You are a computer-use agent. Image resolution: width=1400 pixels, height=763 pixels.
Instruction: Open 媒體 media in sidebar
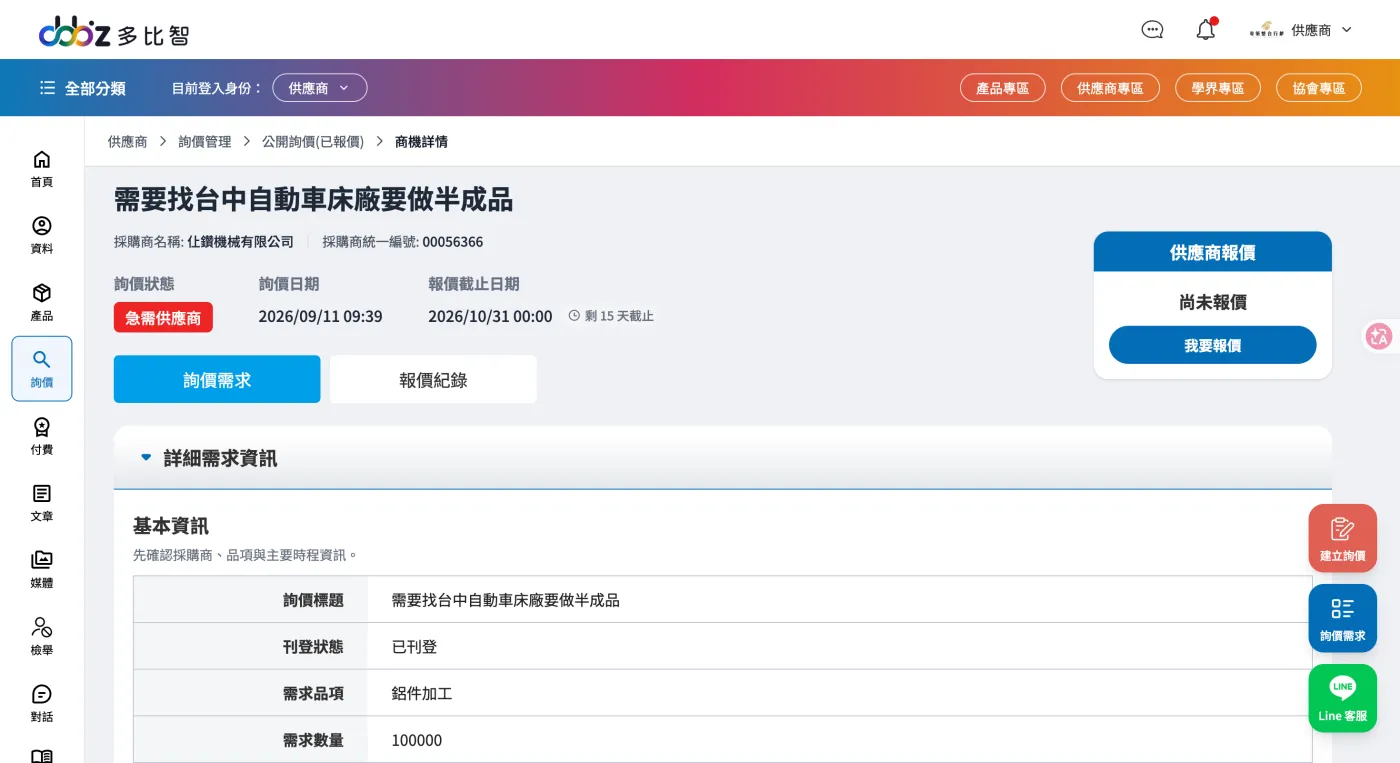point(42,570)
